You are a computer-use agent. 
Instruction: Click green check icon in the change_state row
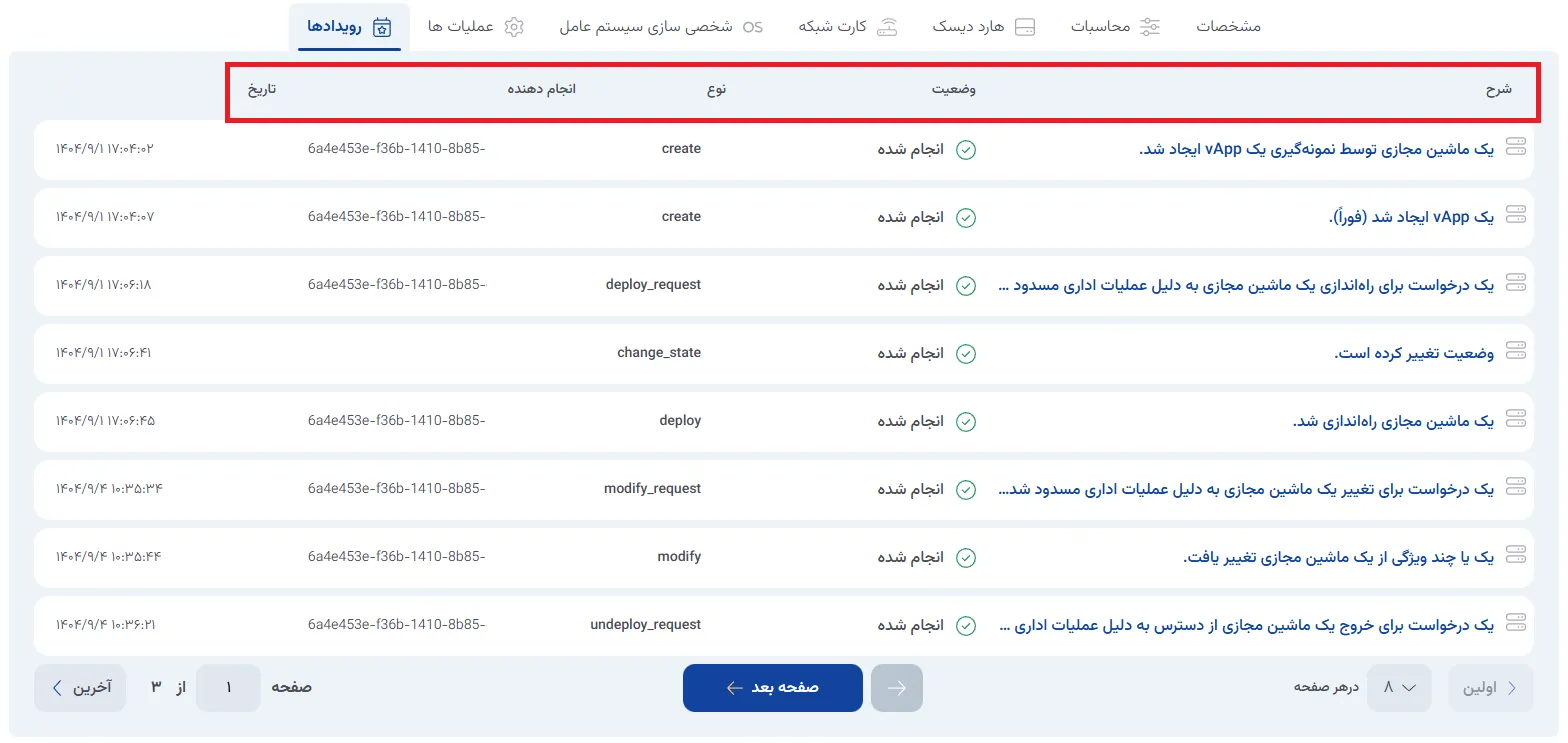point(966,354)
